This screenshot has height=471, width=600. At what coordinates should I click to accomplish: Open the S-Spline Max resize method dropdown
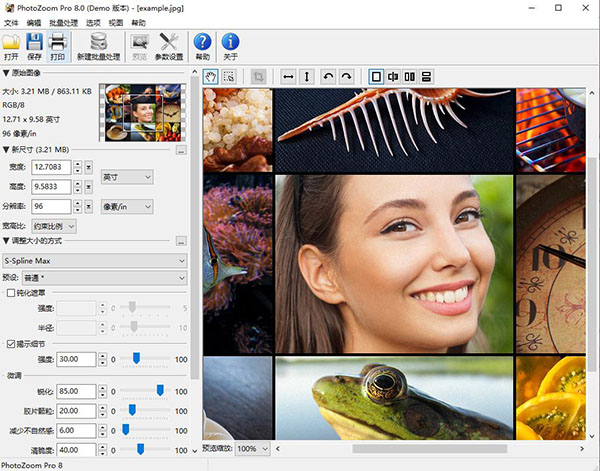click(95, 260)
